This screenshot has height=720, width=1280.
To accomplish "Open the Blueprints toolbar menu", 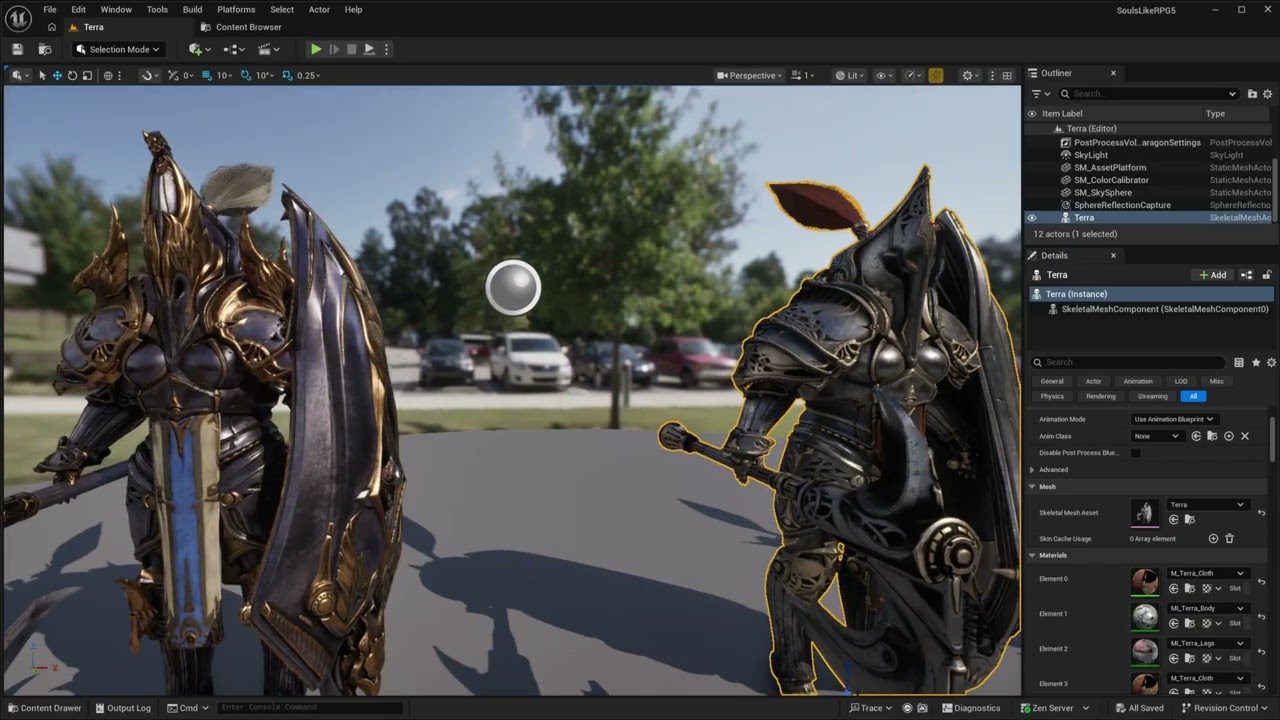I will coord(234,49).
